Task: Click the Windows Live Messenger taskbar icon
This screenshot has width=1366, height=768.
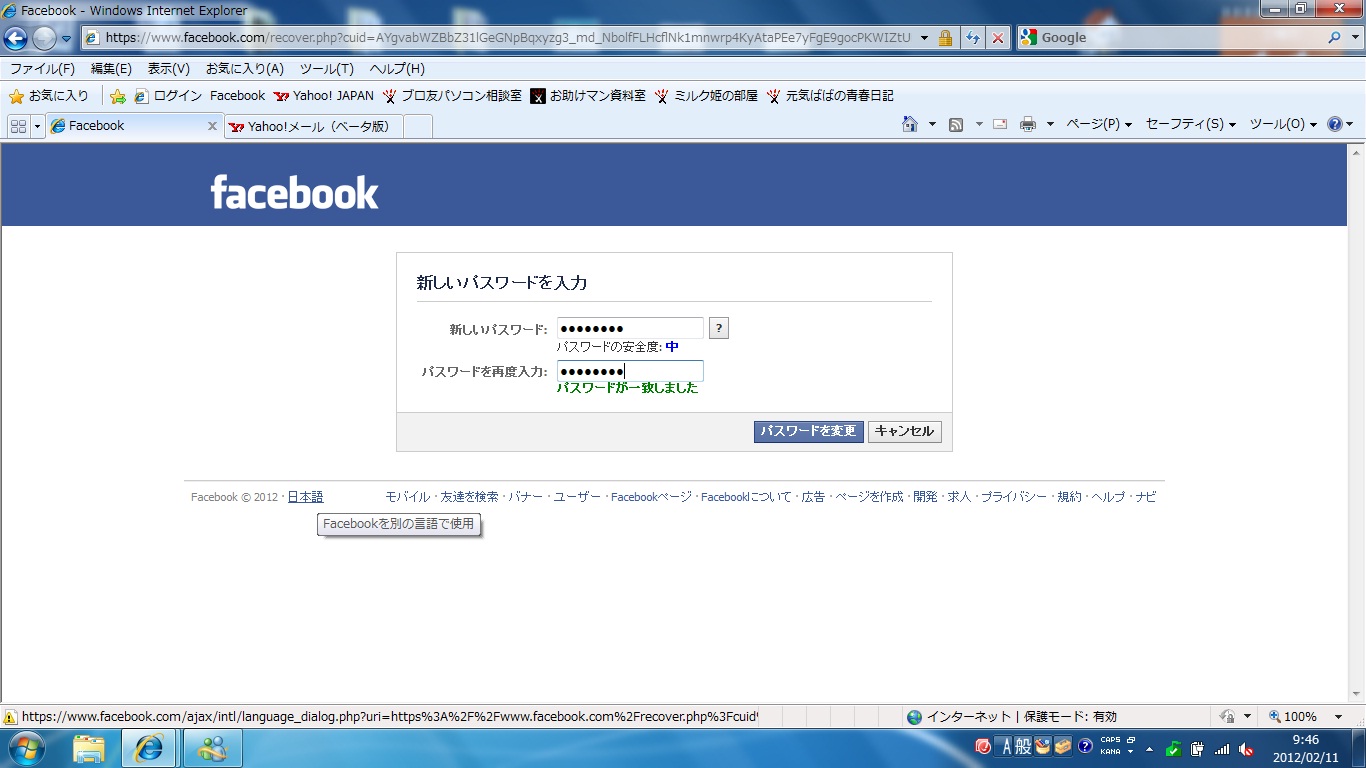Action: pyautogui.click(x=212, y=748)
